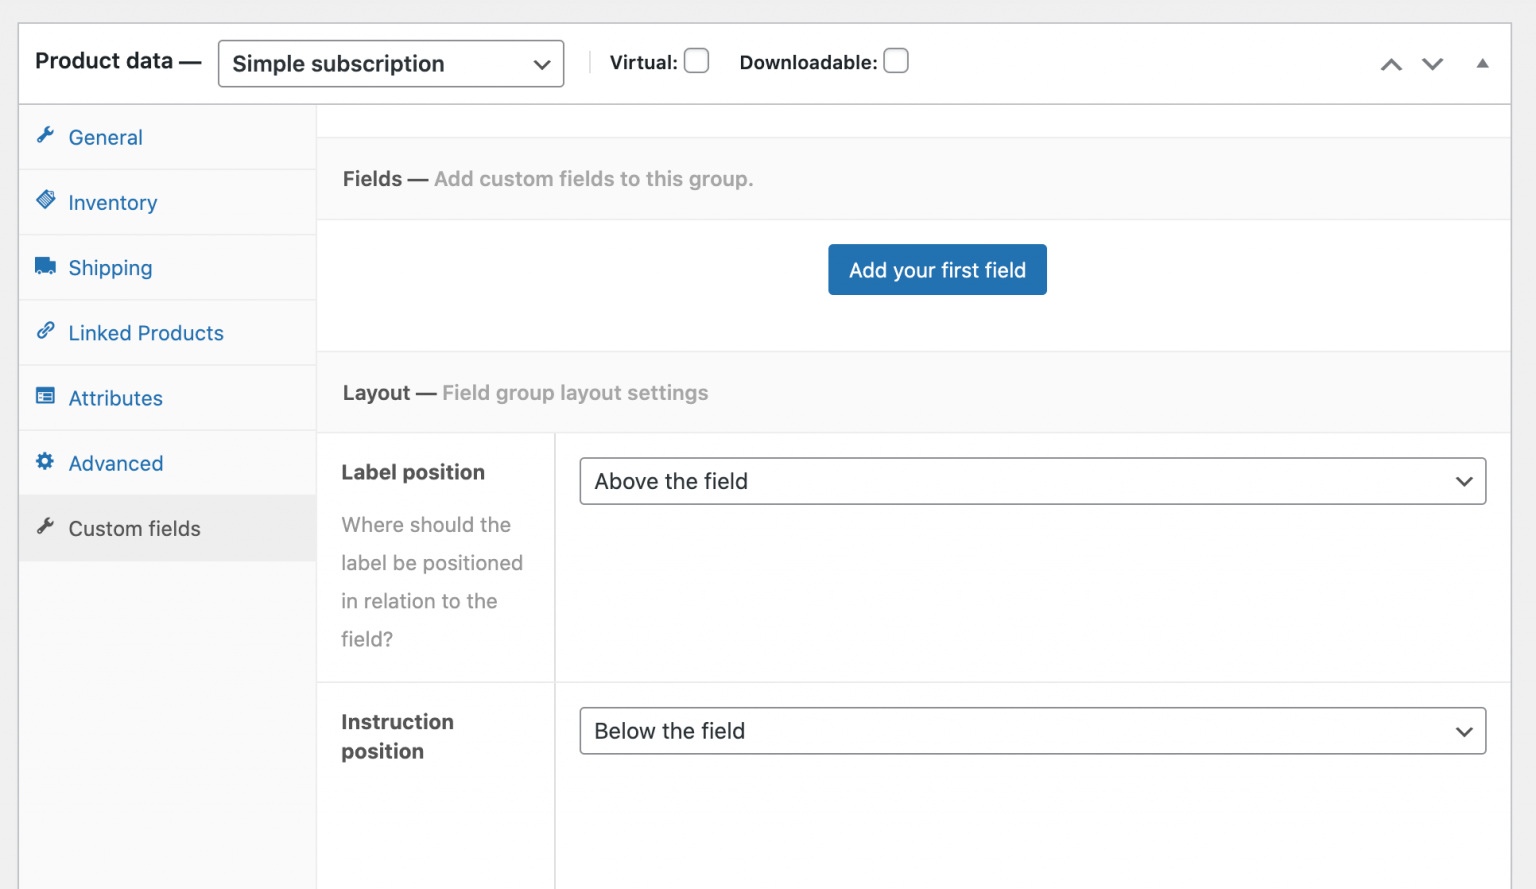1536x889 pixels.
Task: Select the list icon next to Attributes
Action: [x=45, y=397]
